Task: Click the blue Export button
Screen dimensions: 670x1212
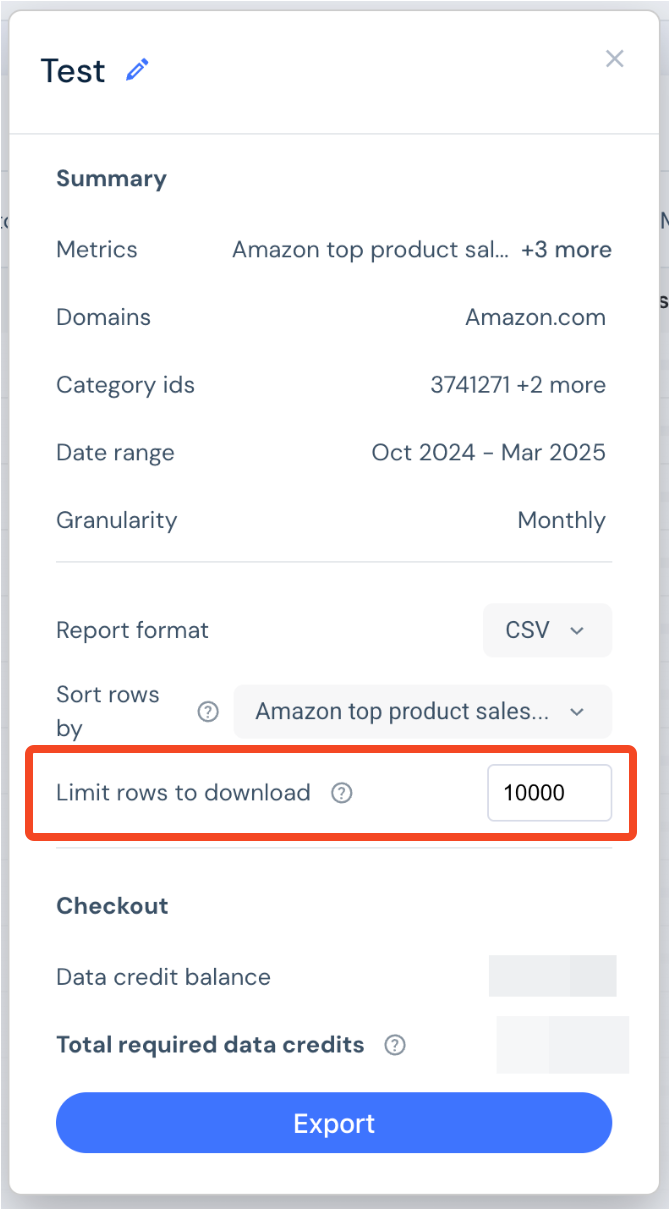Action: [334, 1123]
